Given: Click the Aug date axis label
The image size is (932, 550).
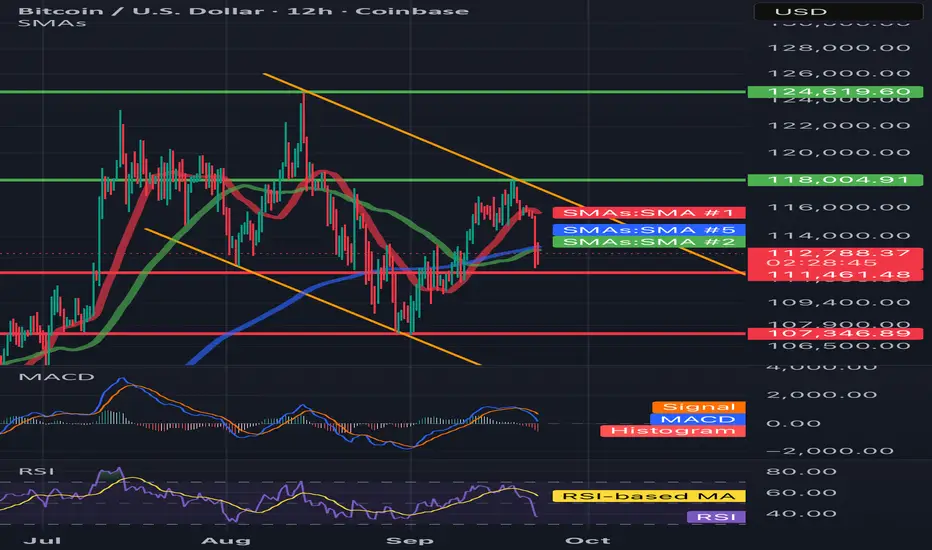Looking at the screenshot, I should 225,540.
